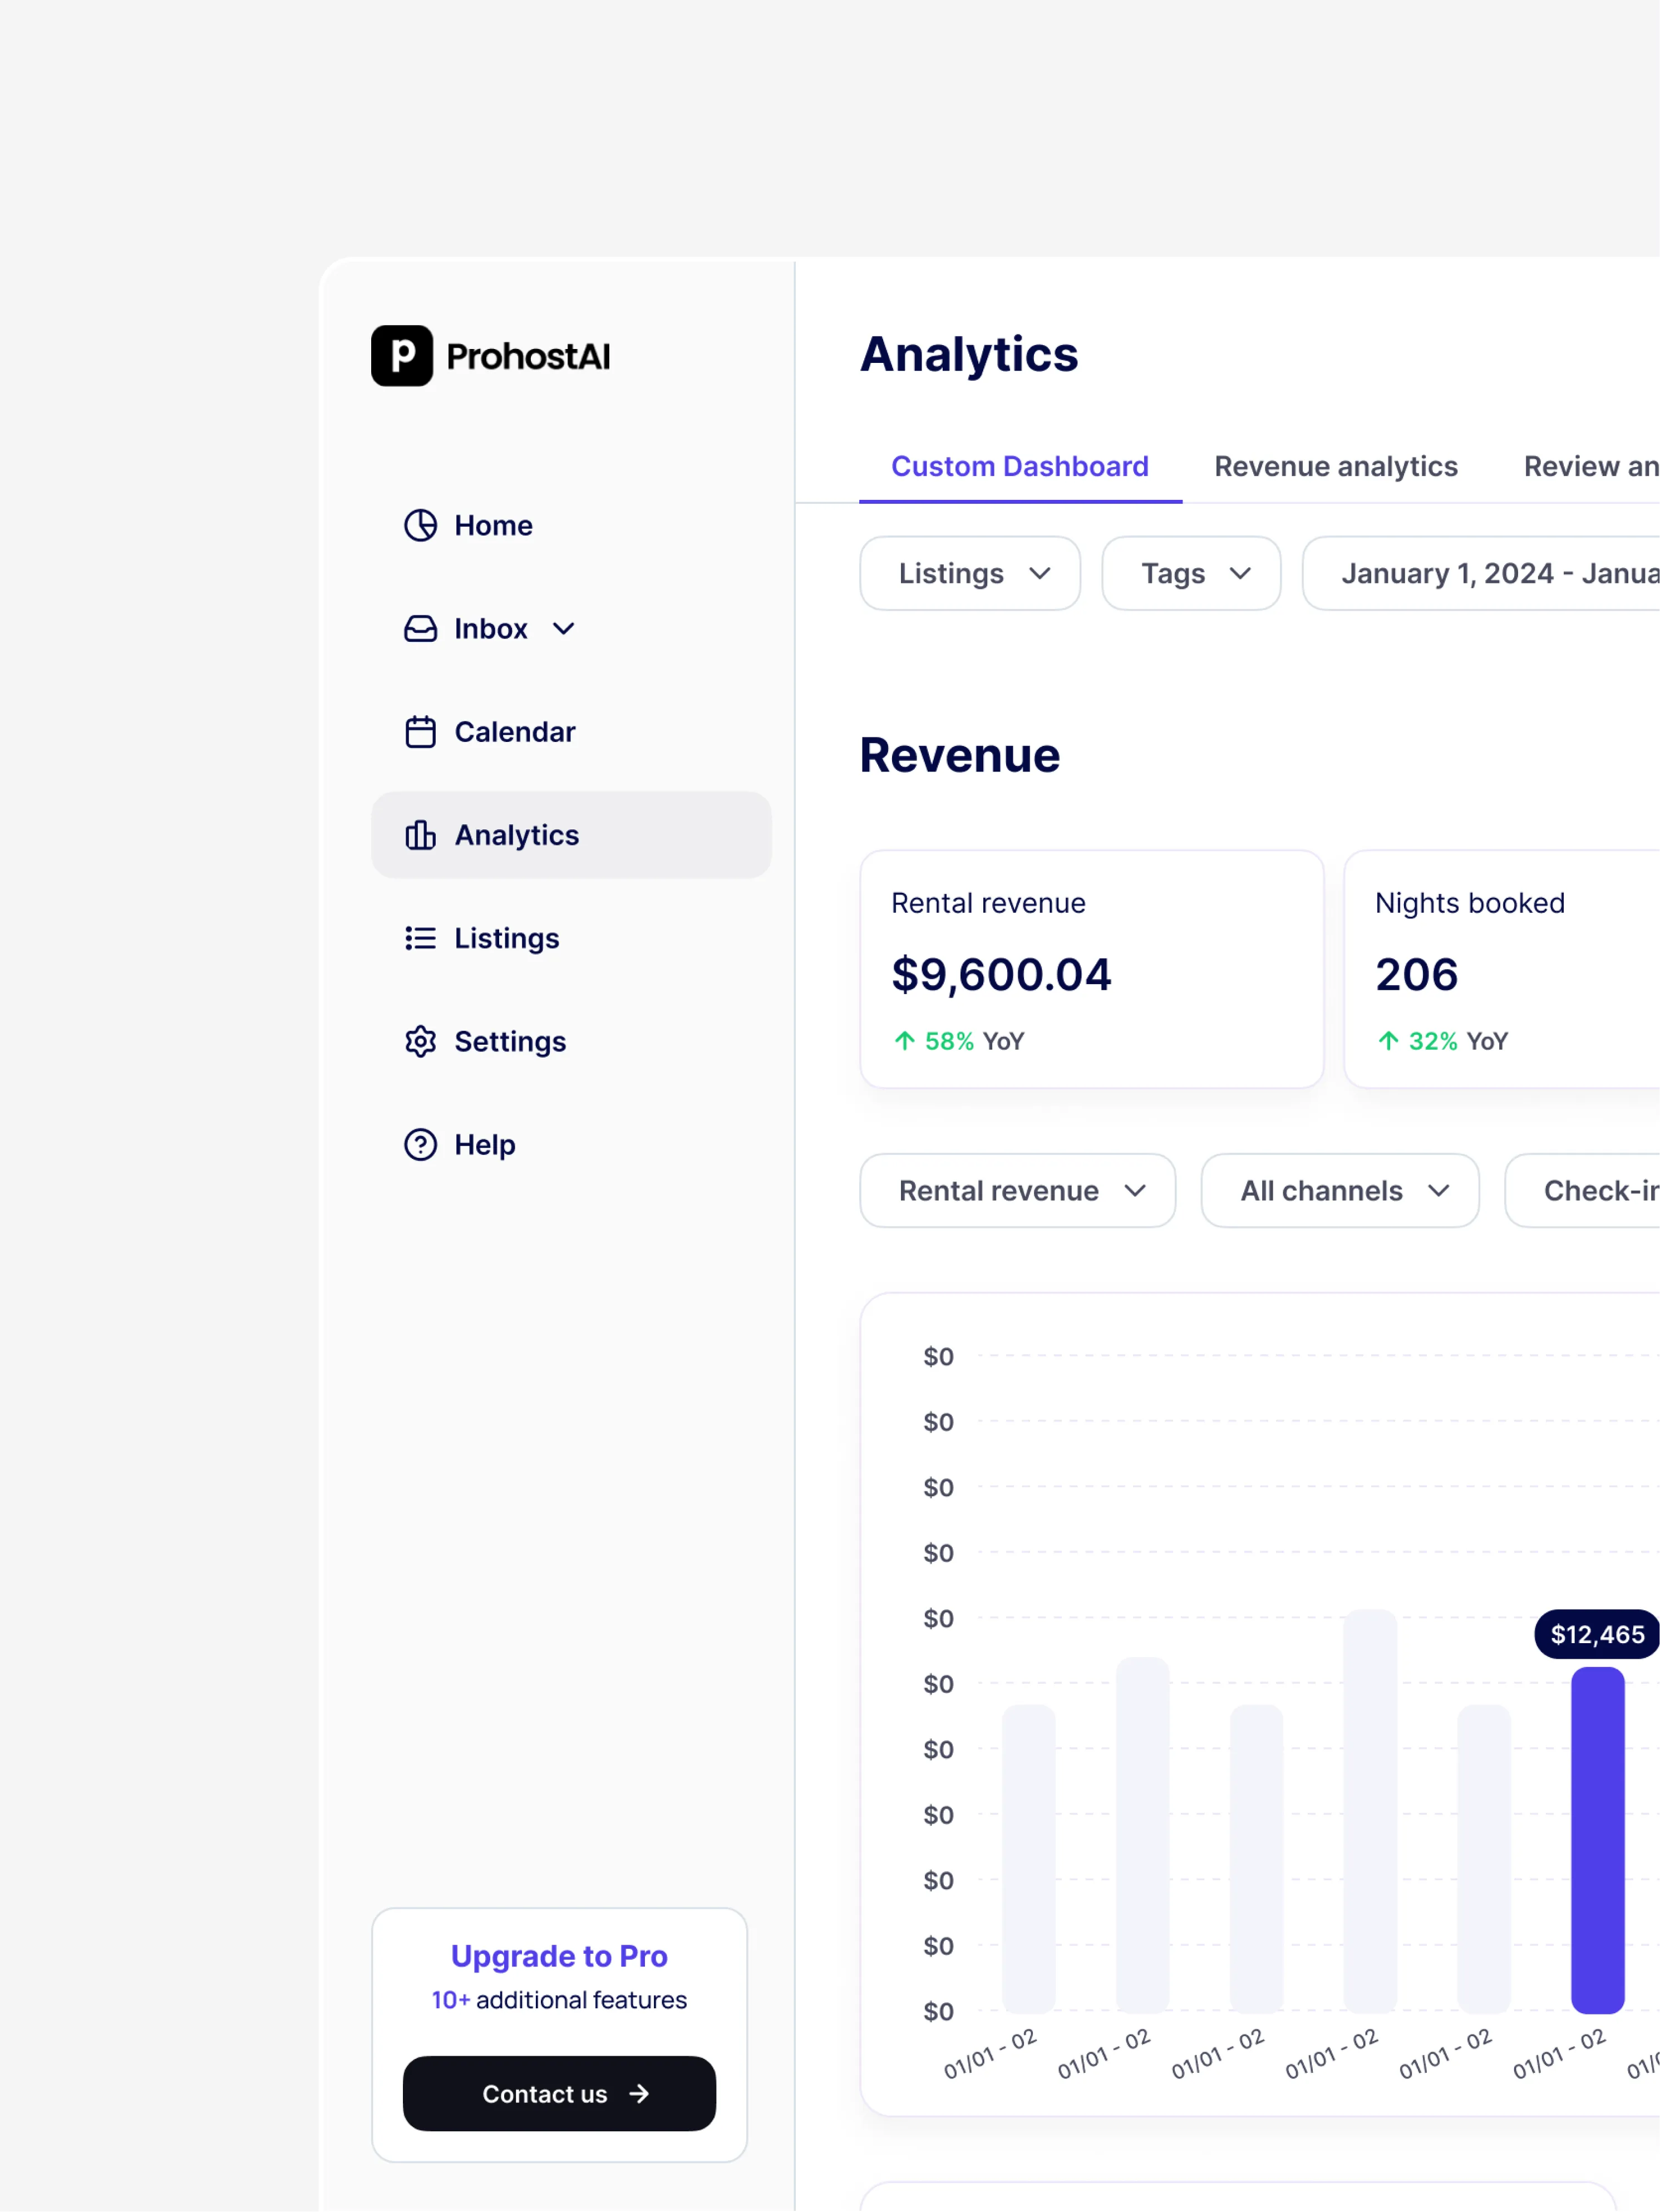Switch to Revenue analytics tab

click(x=1335, y=467)
